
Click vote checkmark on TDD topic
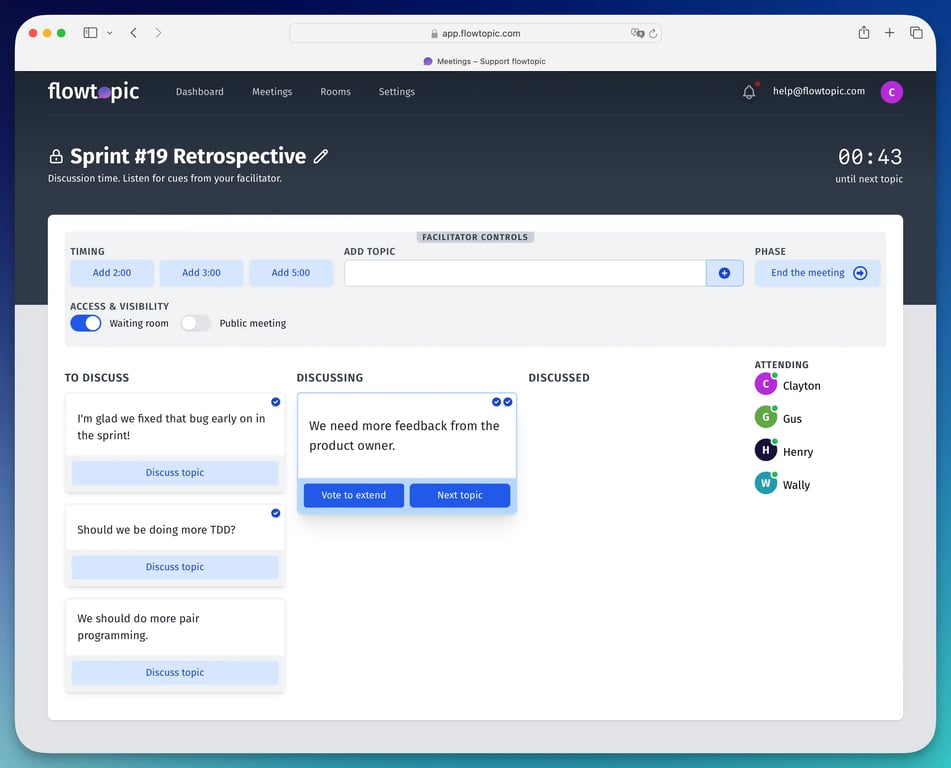coord(275,513)
